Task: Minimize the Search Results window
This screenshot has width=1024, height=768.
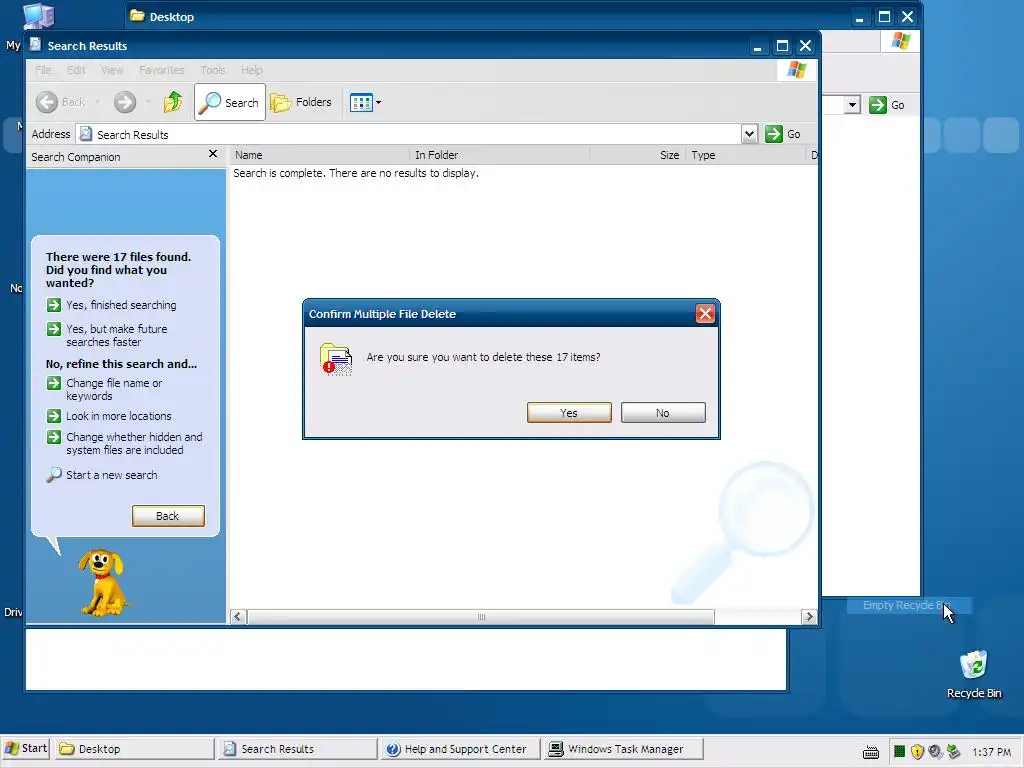Action: click(758, 46)
